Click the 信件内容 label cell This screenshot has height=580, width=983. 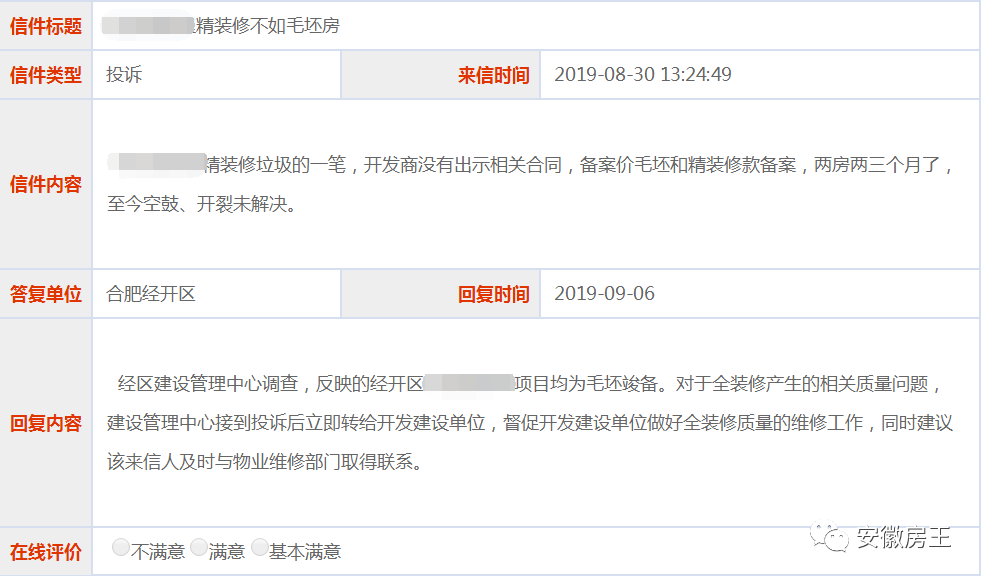pos(46,184)
